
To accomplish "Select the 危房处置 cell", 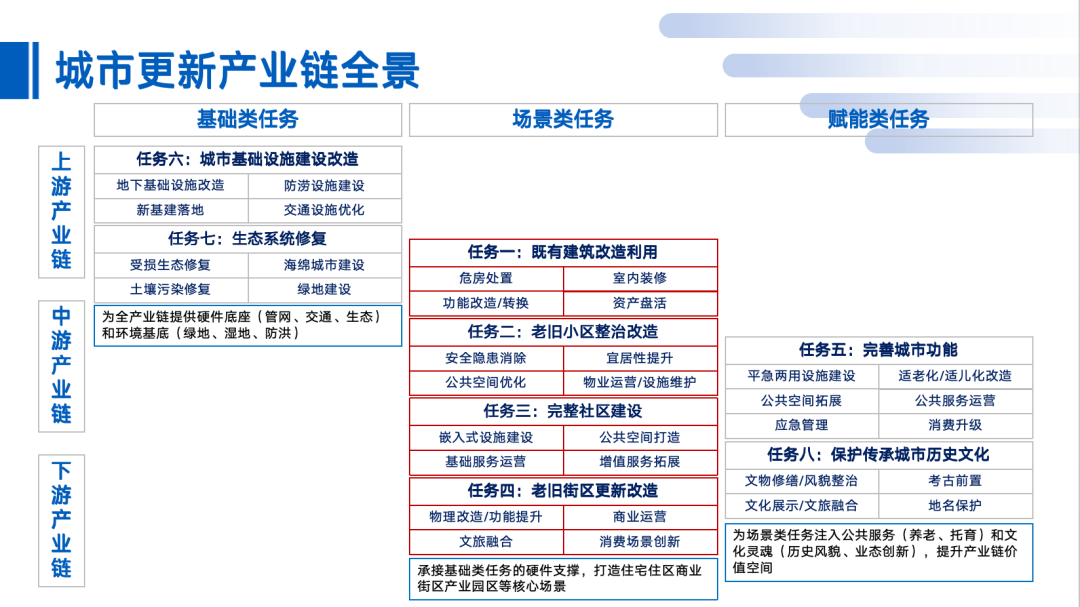I will click(x=486, y=278).
